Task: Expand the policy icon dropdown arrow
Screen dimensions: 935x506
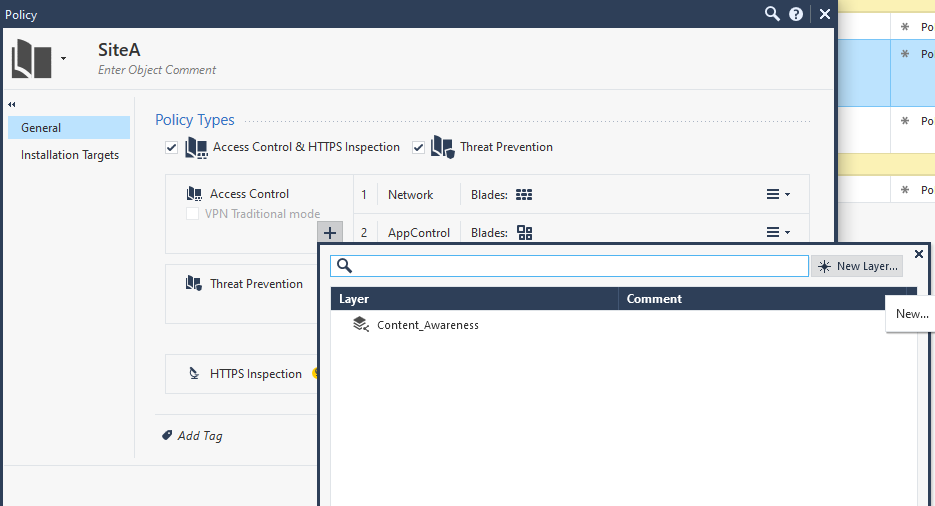Action: tap(64, 59)
